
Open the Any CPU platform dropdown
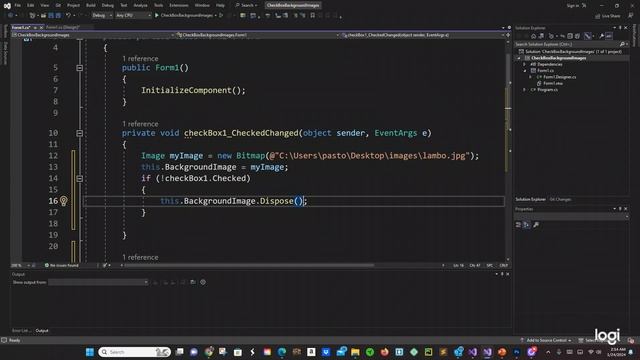[133, 16]
